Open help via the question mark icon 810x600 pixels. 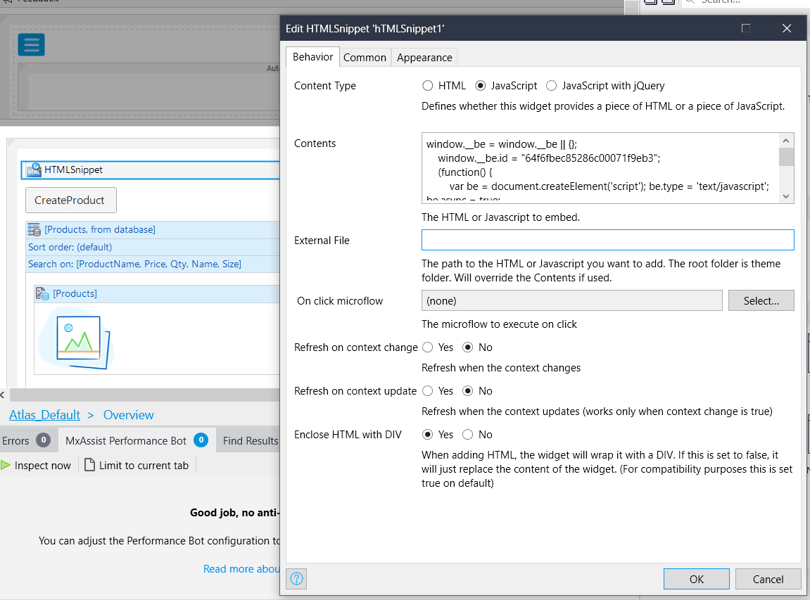click(297, 578)
